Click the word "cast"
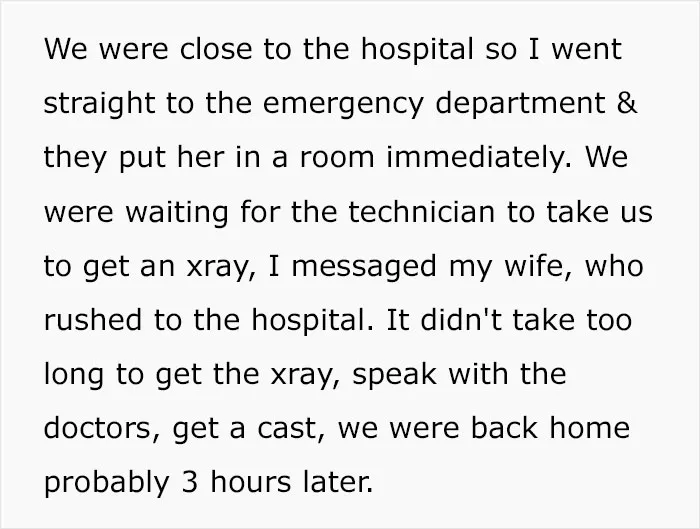The image size is (700, 529). point(291,429)
